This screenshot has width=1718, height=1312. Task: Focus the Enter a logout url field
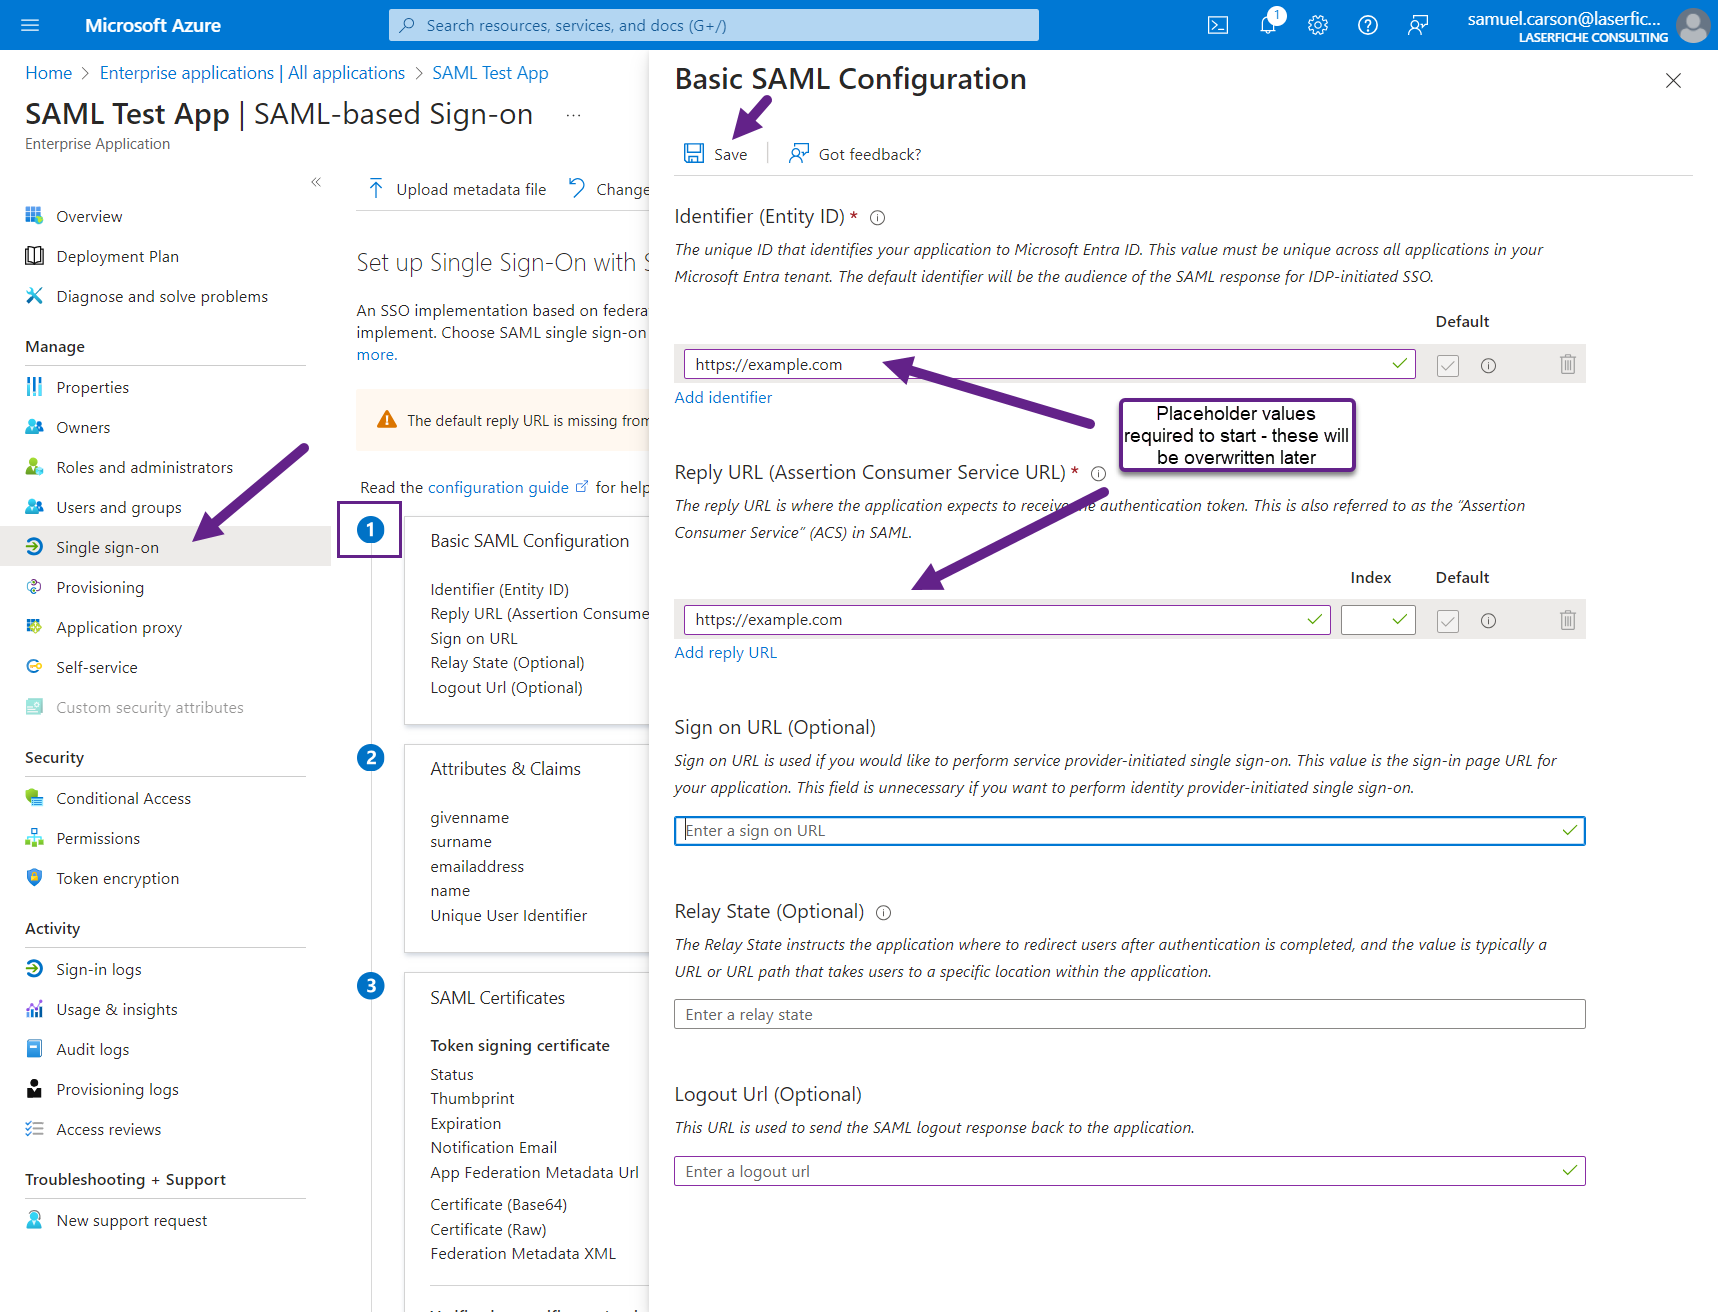(1129, 1171)
